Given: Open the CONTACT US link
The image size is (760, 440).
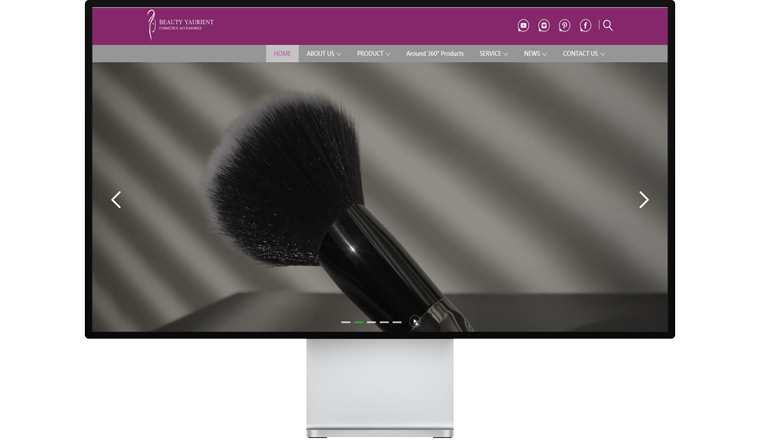Looking at the screenshot, I should tap(583, 54).
